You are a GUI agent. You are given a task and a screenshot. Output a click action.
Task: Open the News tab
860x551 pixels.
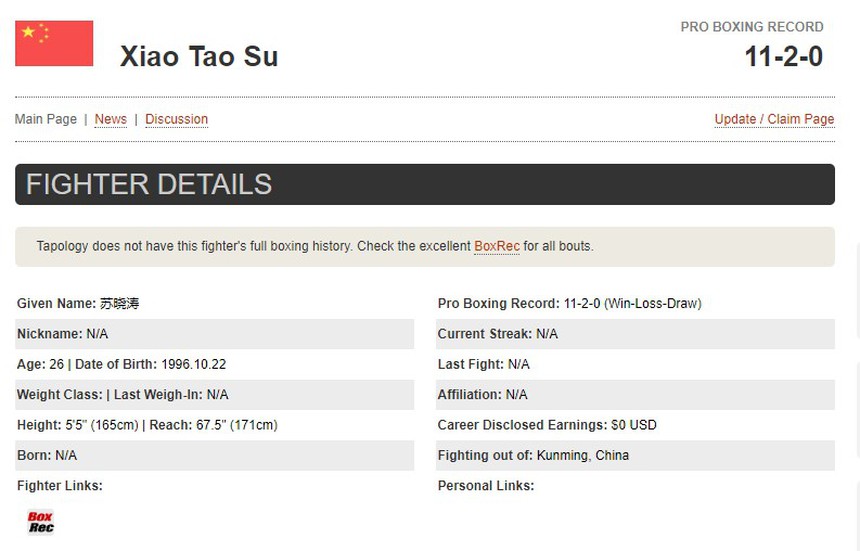pos(111,119)
